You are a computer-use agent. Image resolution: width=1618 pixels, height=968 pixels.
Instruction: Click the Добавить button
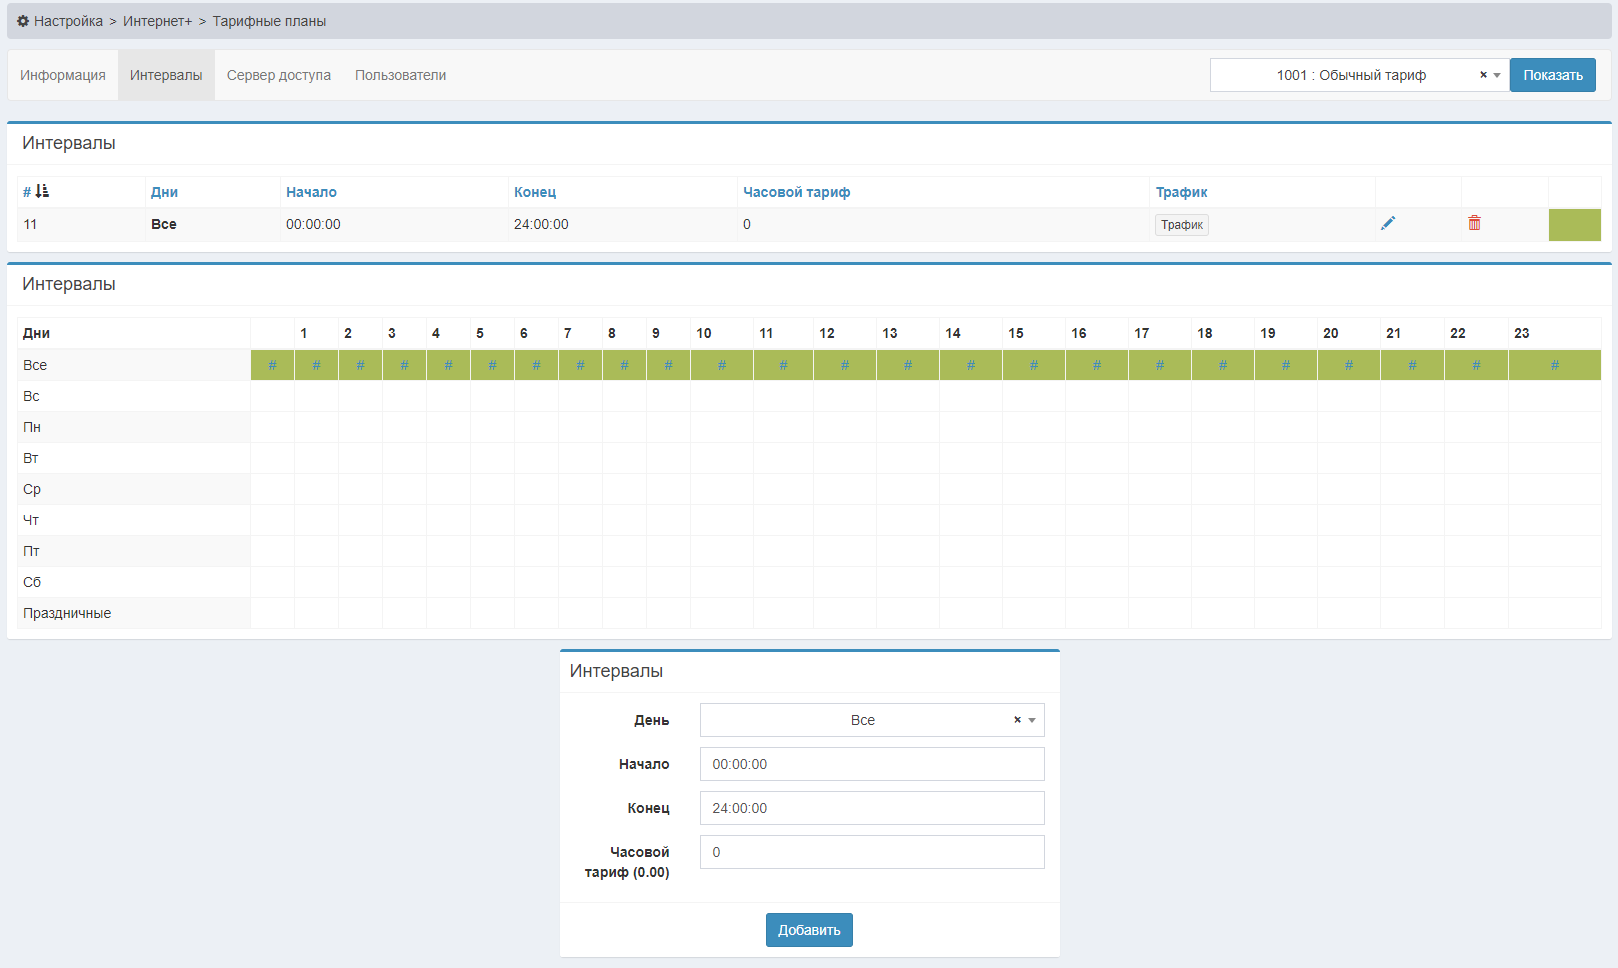click(809, 930)
